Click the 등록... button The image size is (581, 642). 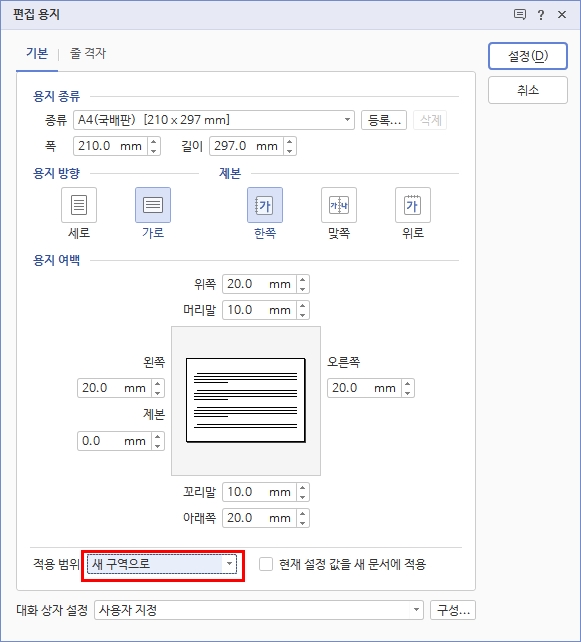point(384,120)
